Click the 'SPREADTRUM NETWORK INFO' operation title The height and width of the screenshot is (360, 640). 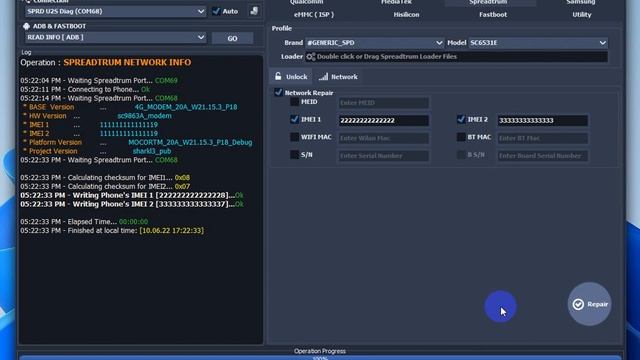pyautogui.click(x=127, y=62)
